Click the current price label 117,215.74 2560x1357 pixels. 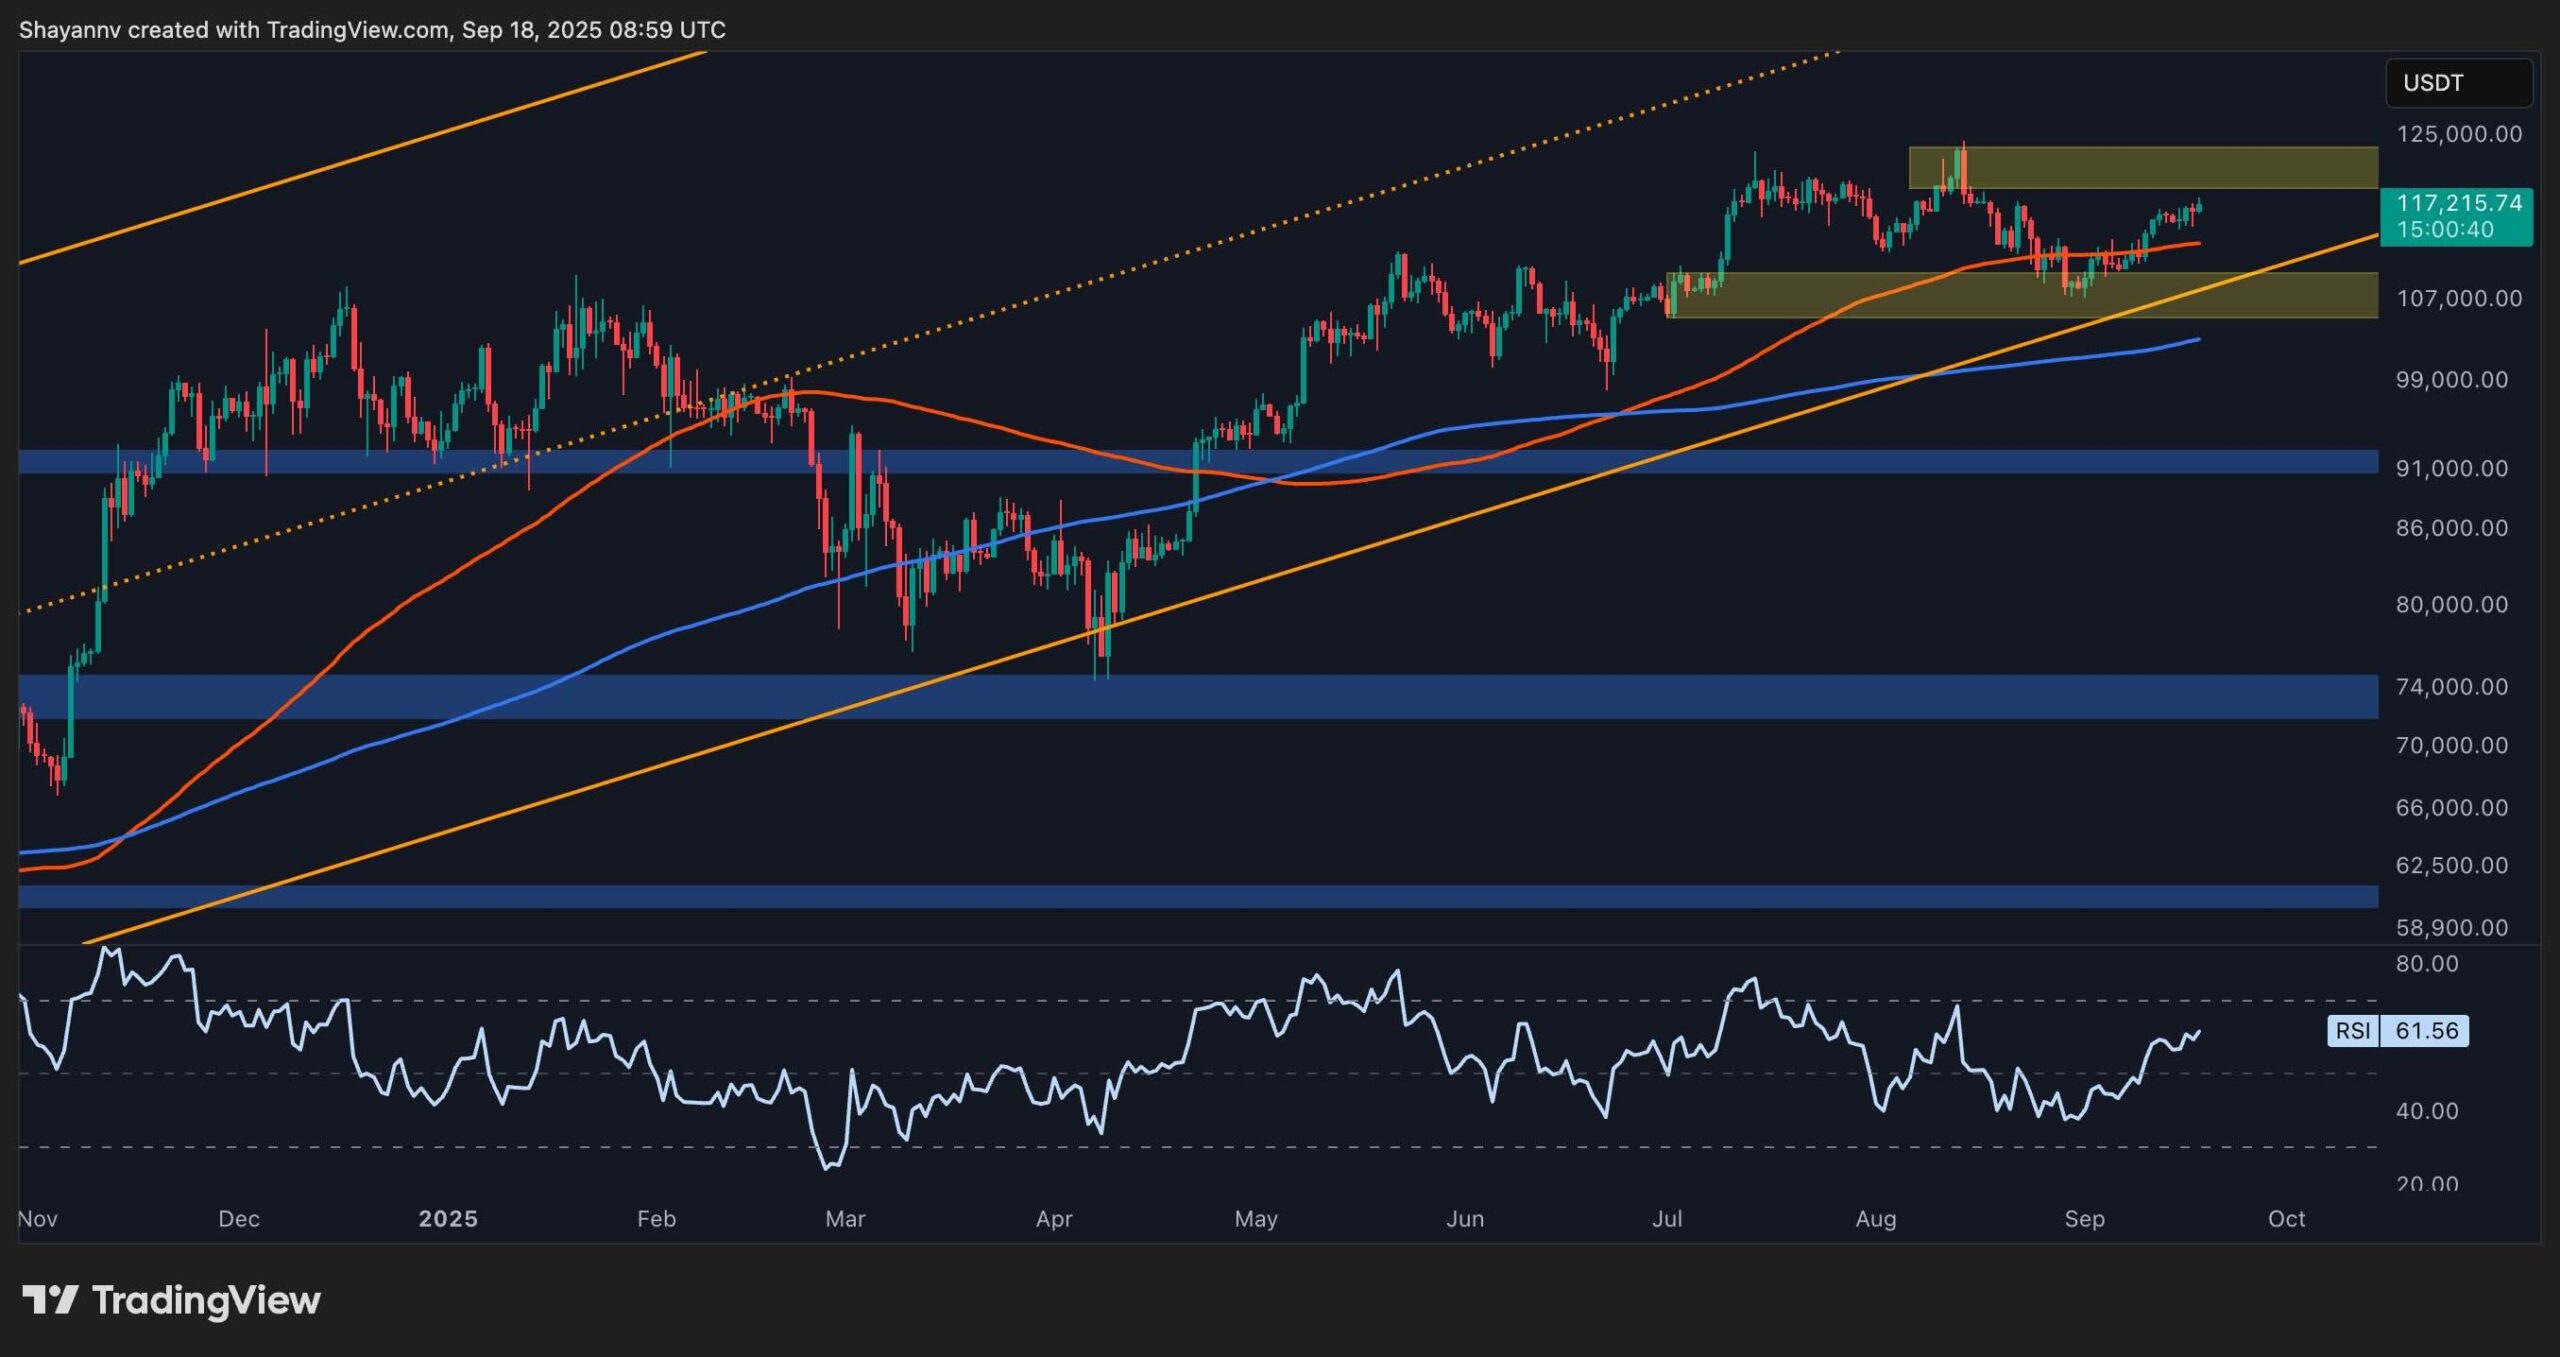pyautogui.click(x=2458, y=203)
